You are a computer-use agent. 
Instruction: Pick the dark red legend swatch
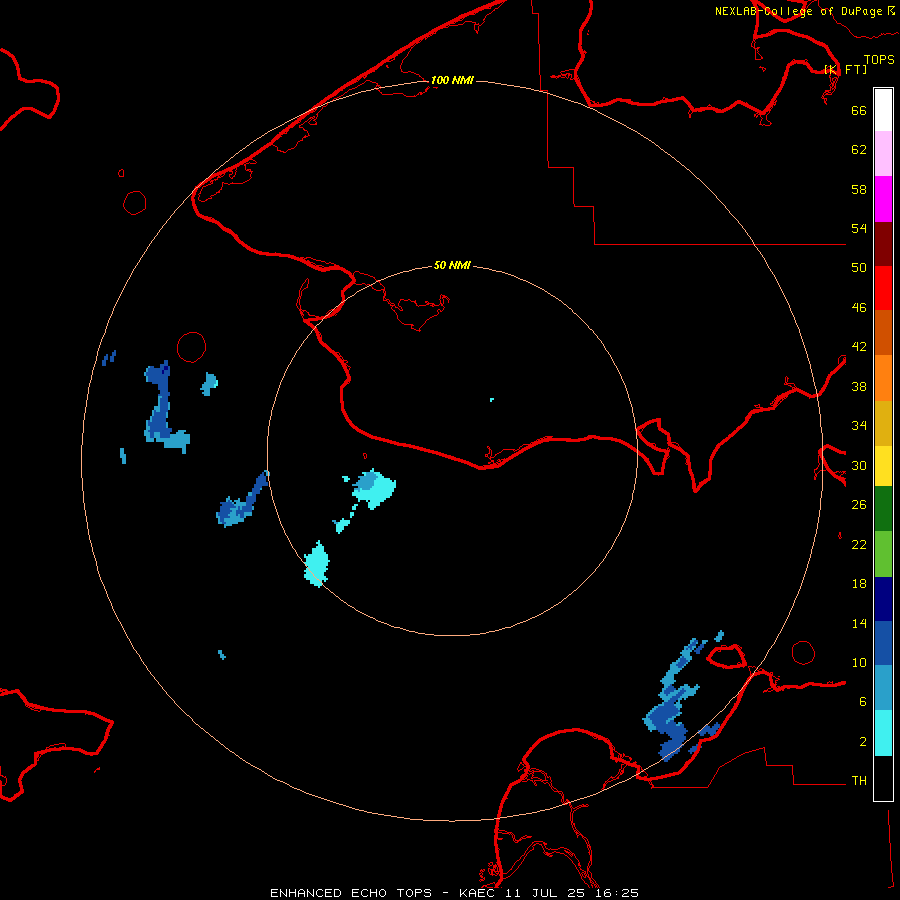(x=883, y=244)
